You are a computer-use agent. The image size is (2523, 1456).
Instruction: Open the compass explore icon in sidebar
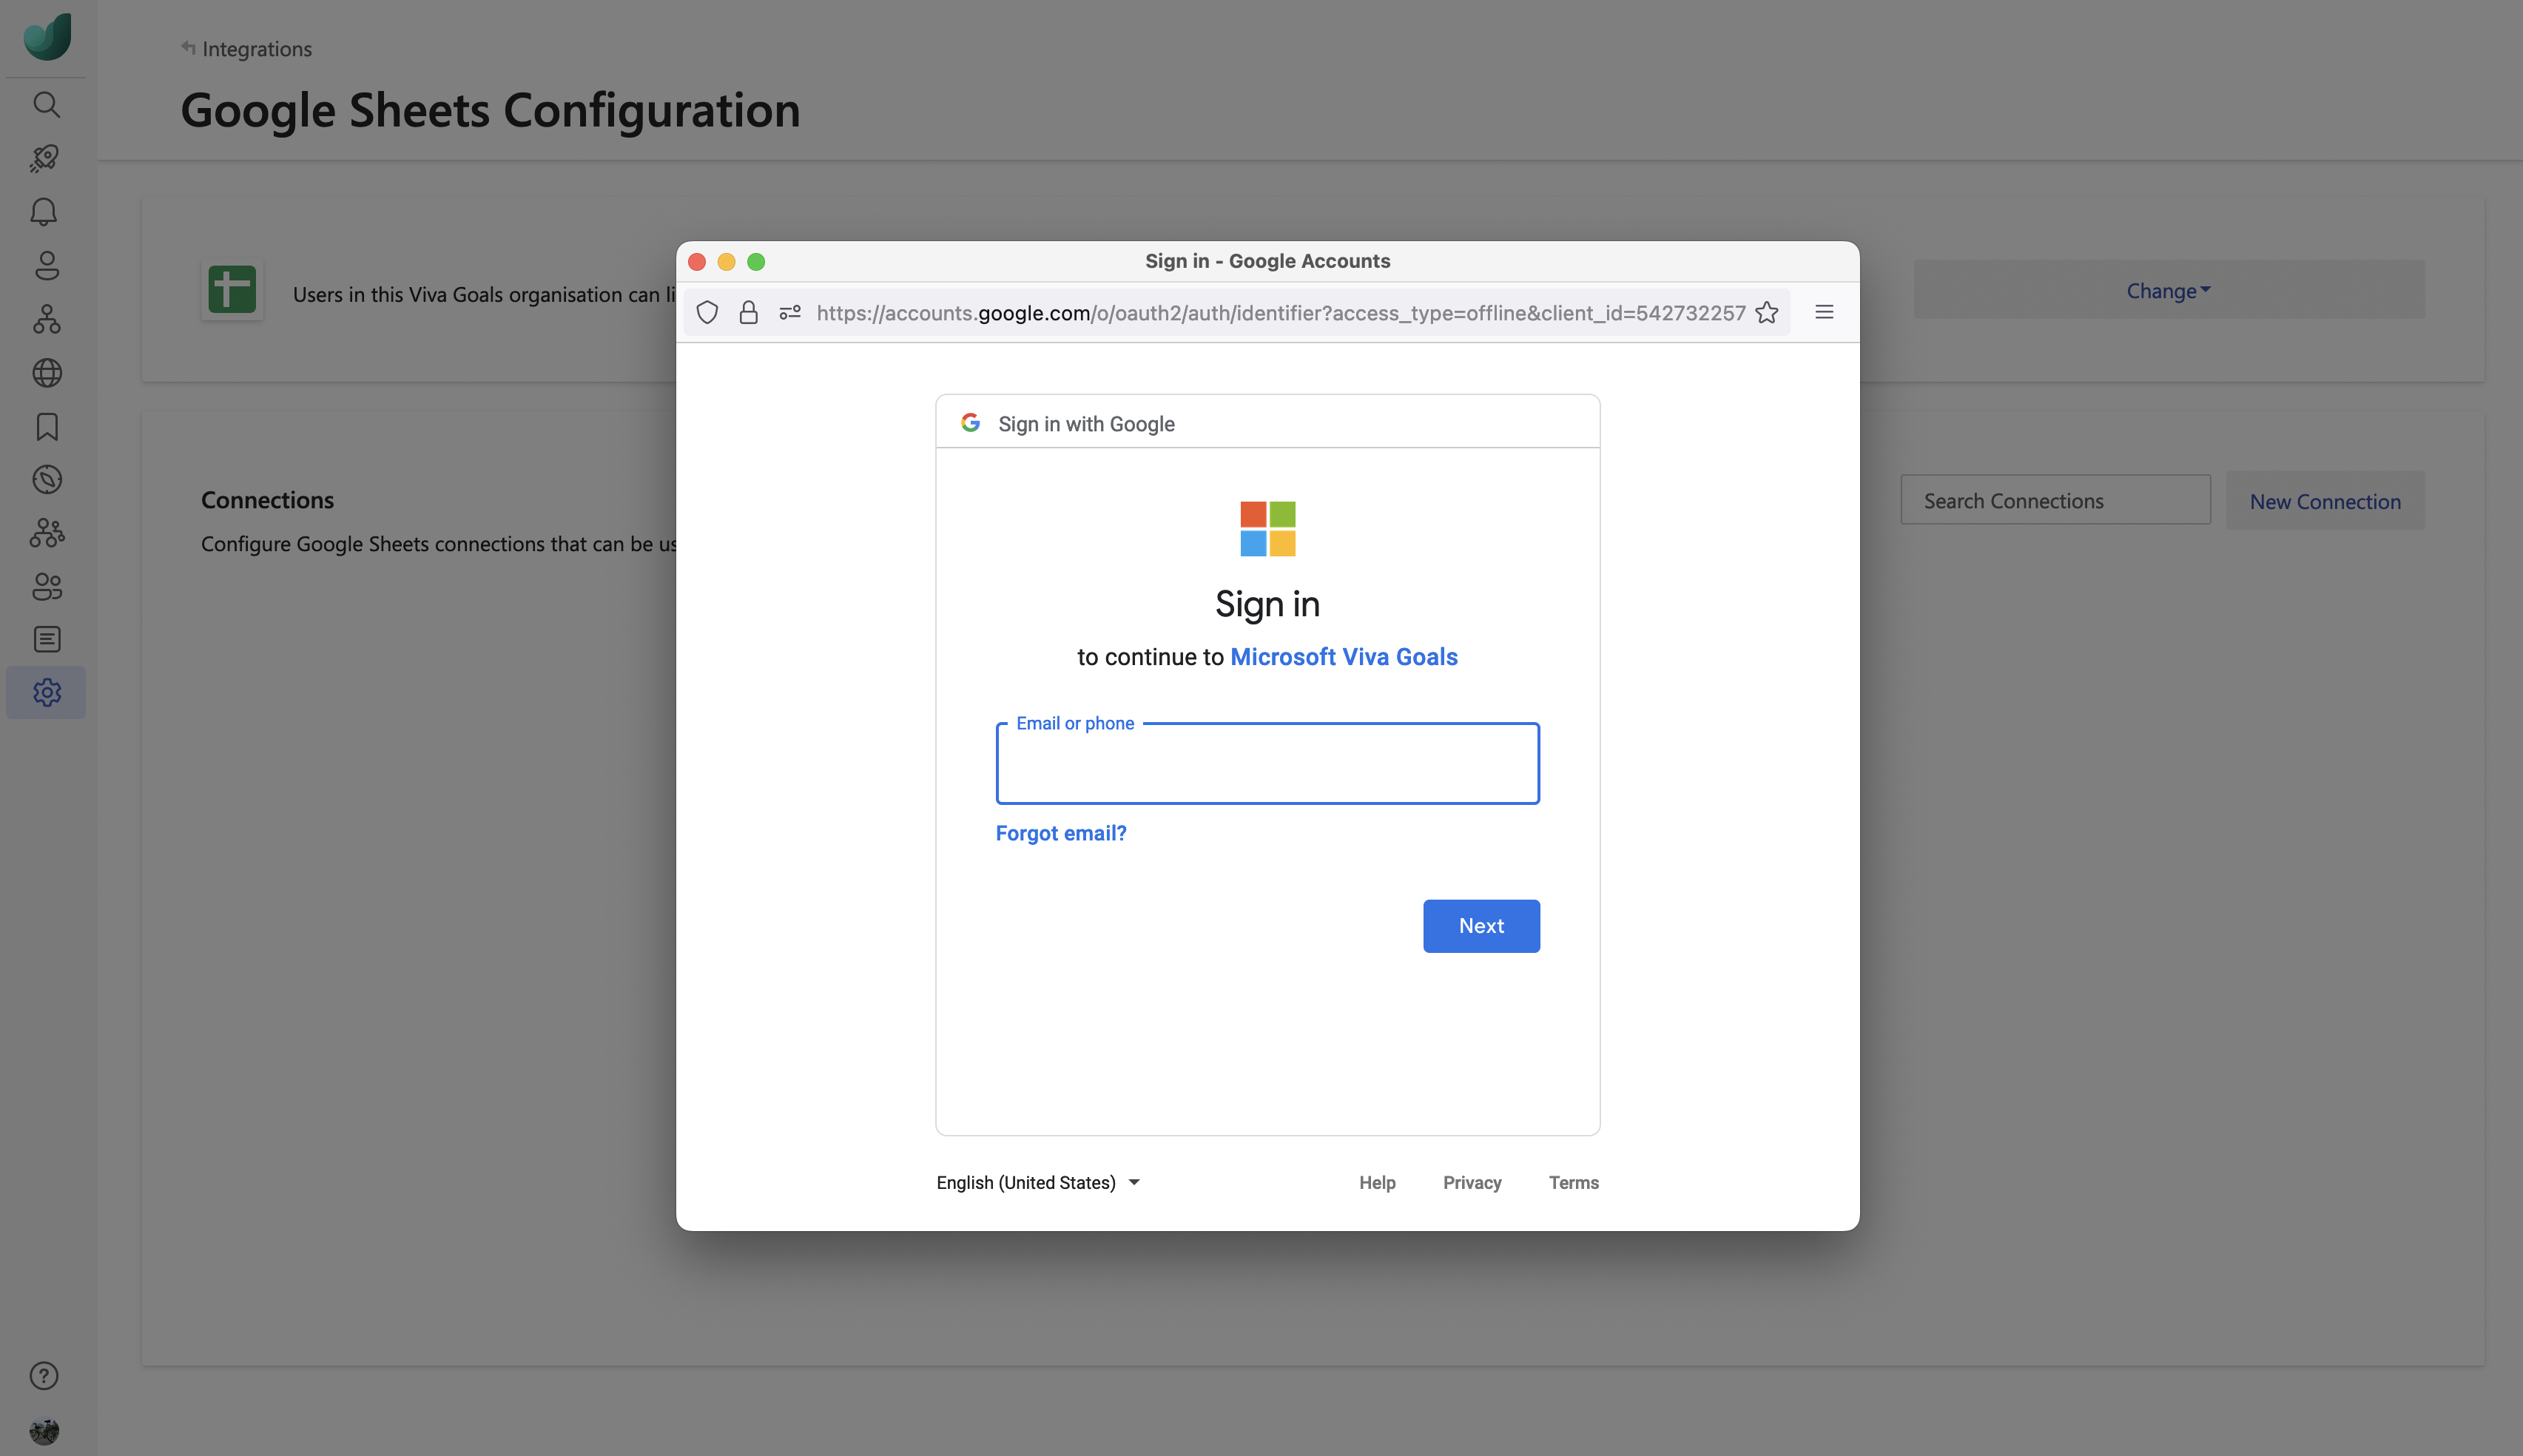(46, 479)
